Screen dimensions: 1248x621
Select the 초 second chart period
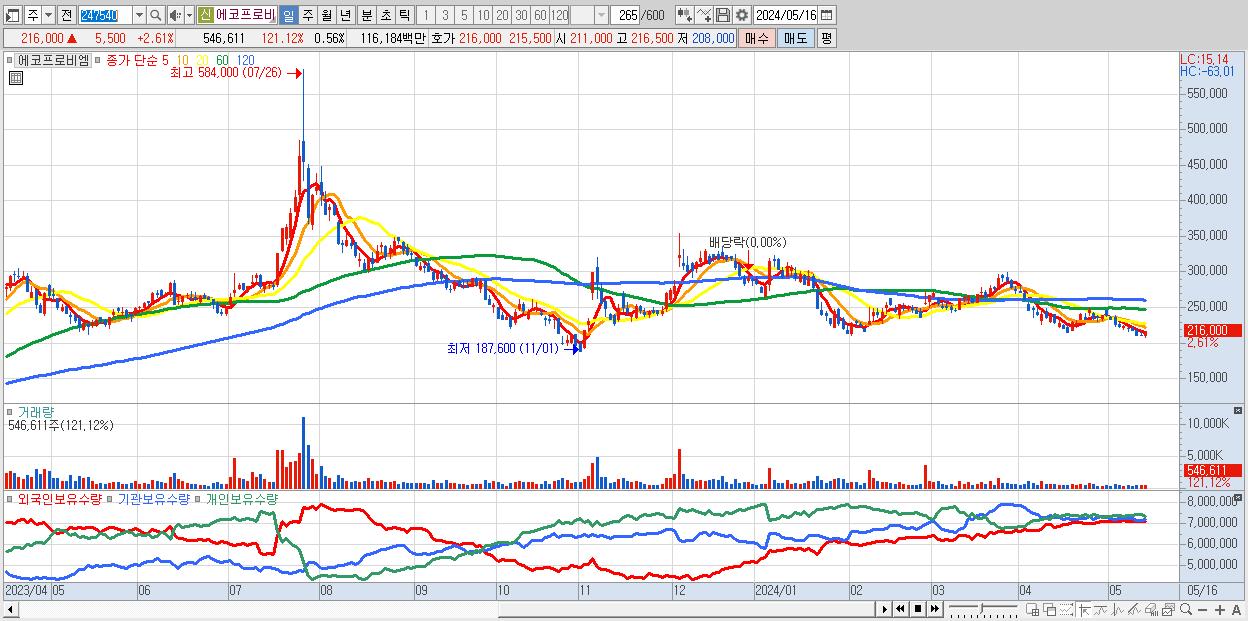pos(384,15)
